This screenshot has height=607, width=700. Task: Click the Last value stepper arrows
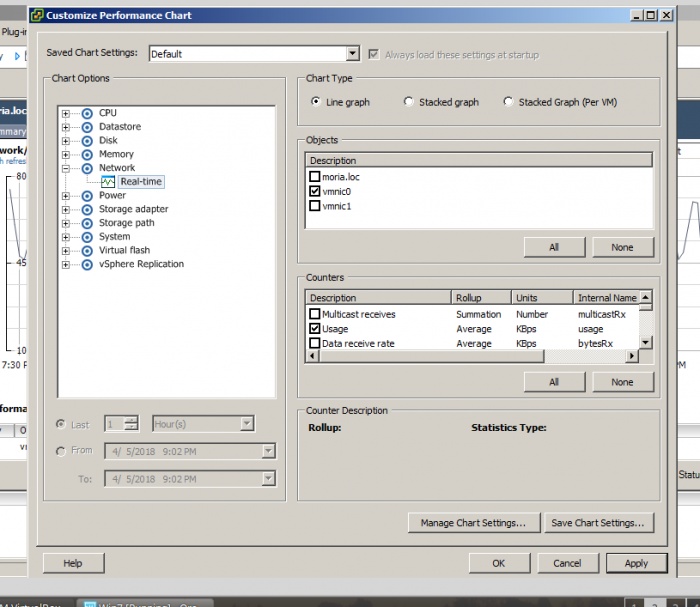[x=131, y=424]
